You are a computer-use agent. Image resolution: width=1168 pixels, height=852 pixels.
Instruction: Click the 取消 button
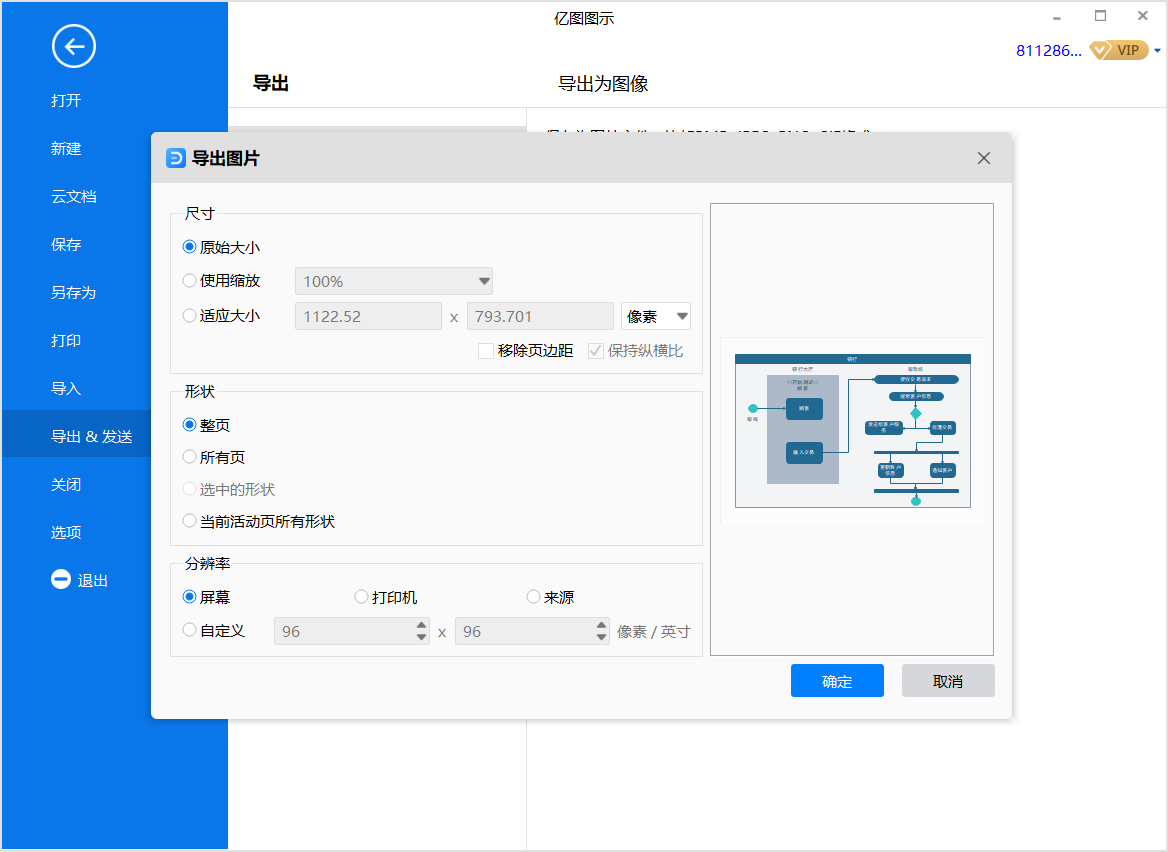[948, 681]
